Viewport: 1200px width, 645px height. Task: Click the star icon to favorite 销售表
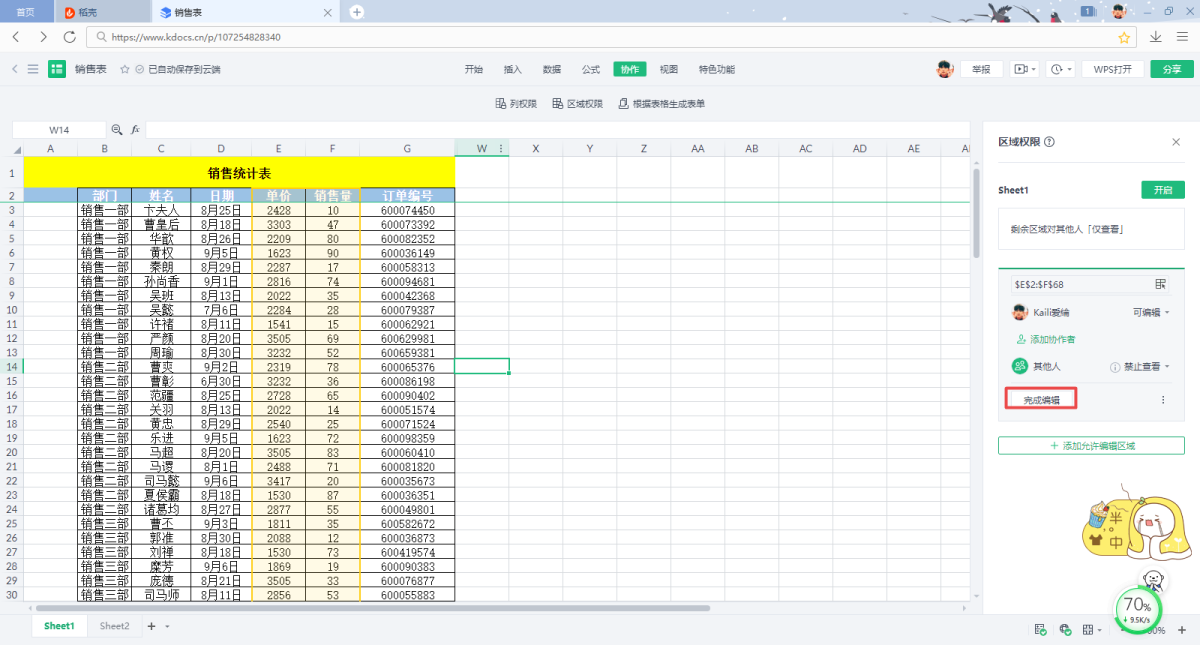pyautogui.click(x=125, y=69)
